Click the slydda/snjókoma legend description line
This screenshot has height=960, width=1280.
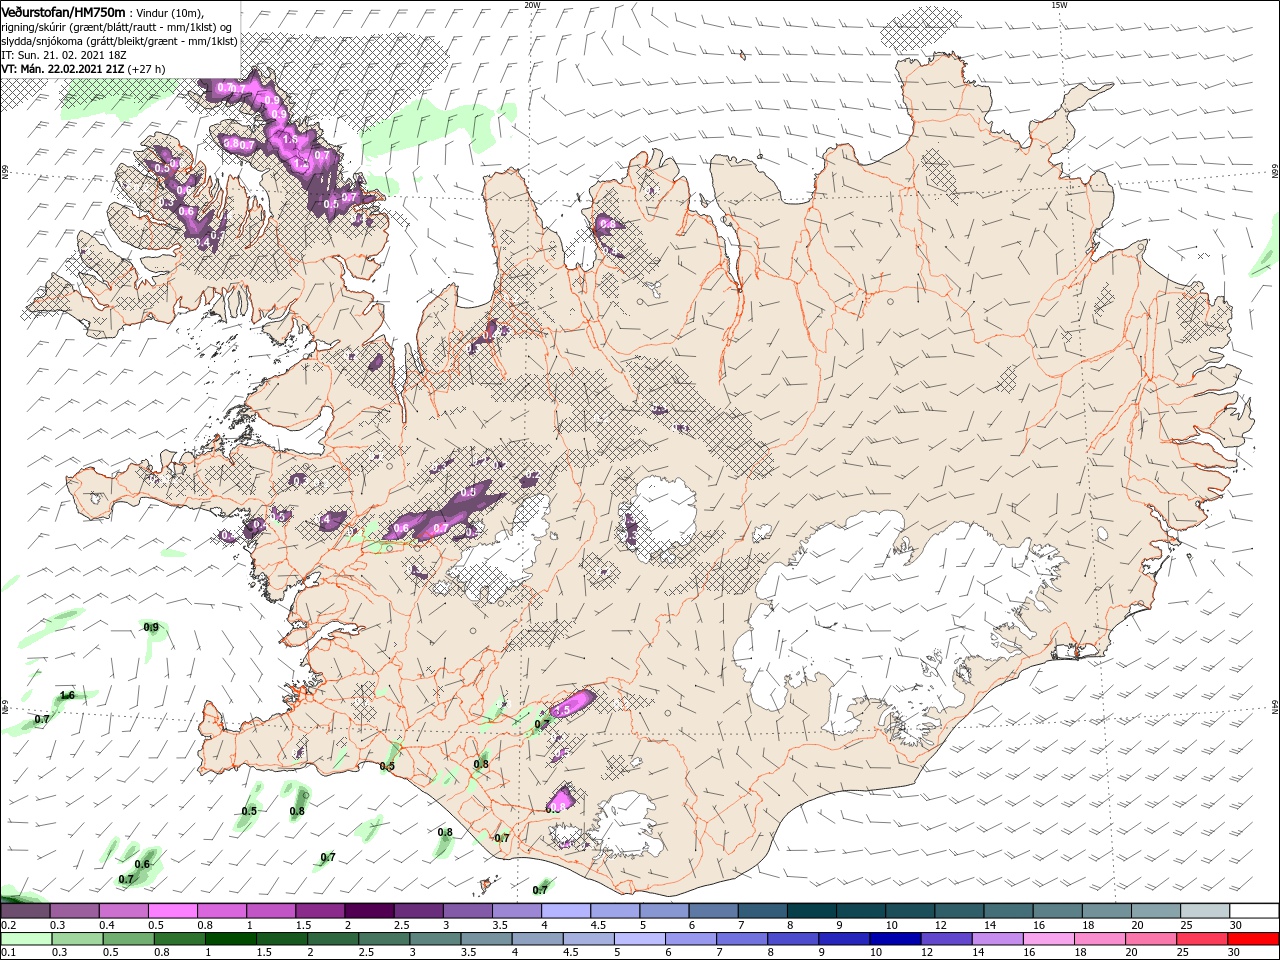point(119,41)
